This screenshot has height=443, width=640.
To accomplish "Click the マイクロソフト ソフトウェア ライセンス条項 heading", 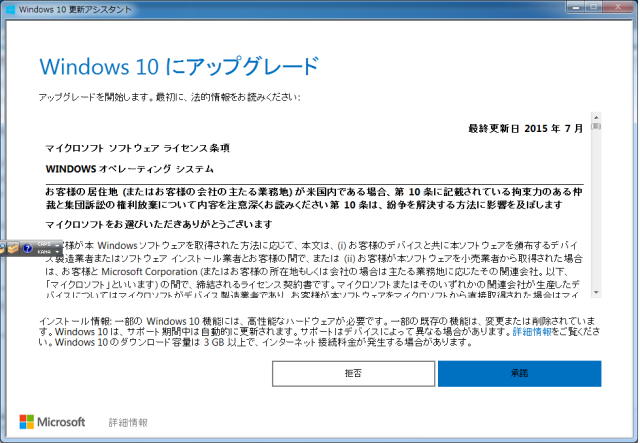I will (x=138, y=148).
